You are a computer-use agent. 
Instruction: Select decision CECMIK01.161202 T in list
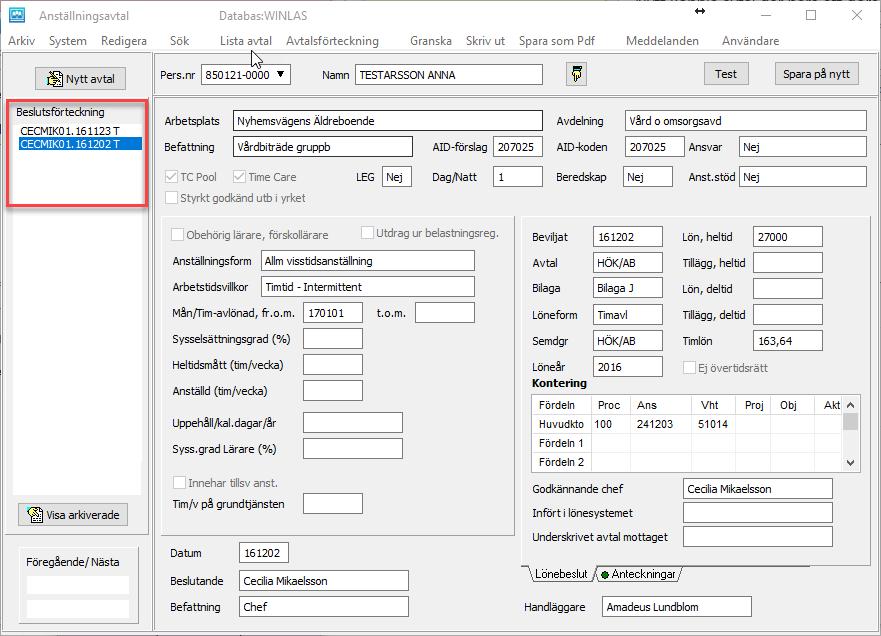pyautogui.click(x=80, y=144)
